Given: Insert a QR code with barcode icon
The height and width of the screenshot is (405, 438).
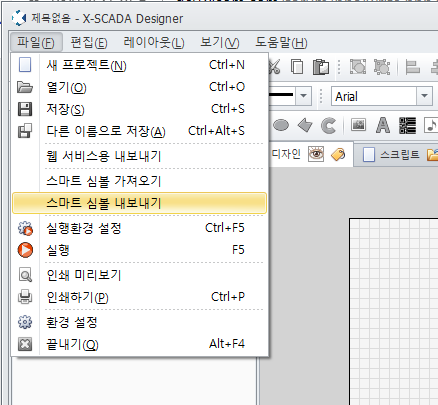Looking at the screenshot, I should click(x=407, y=126).
